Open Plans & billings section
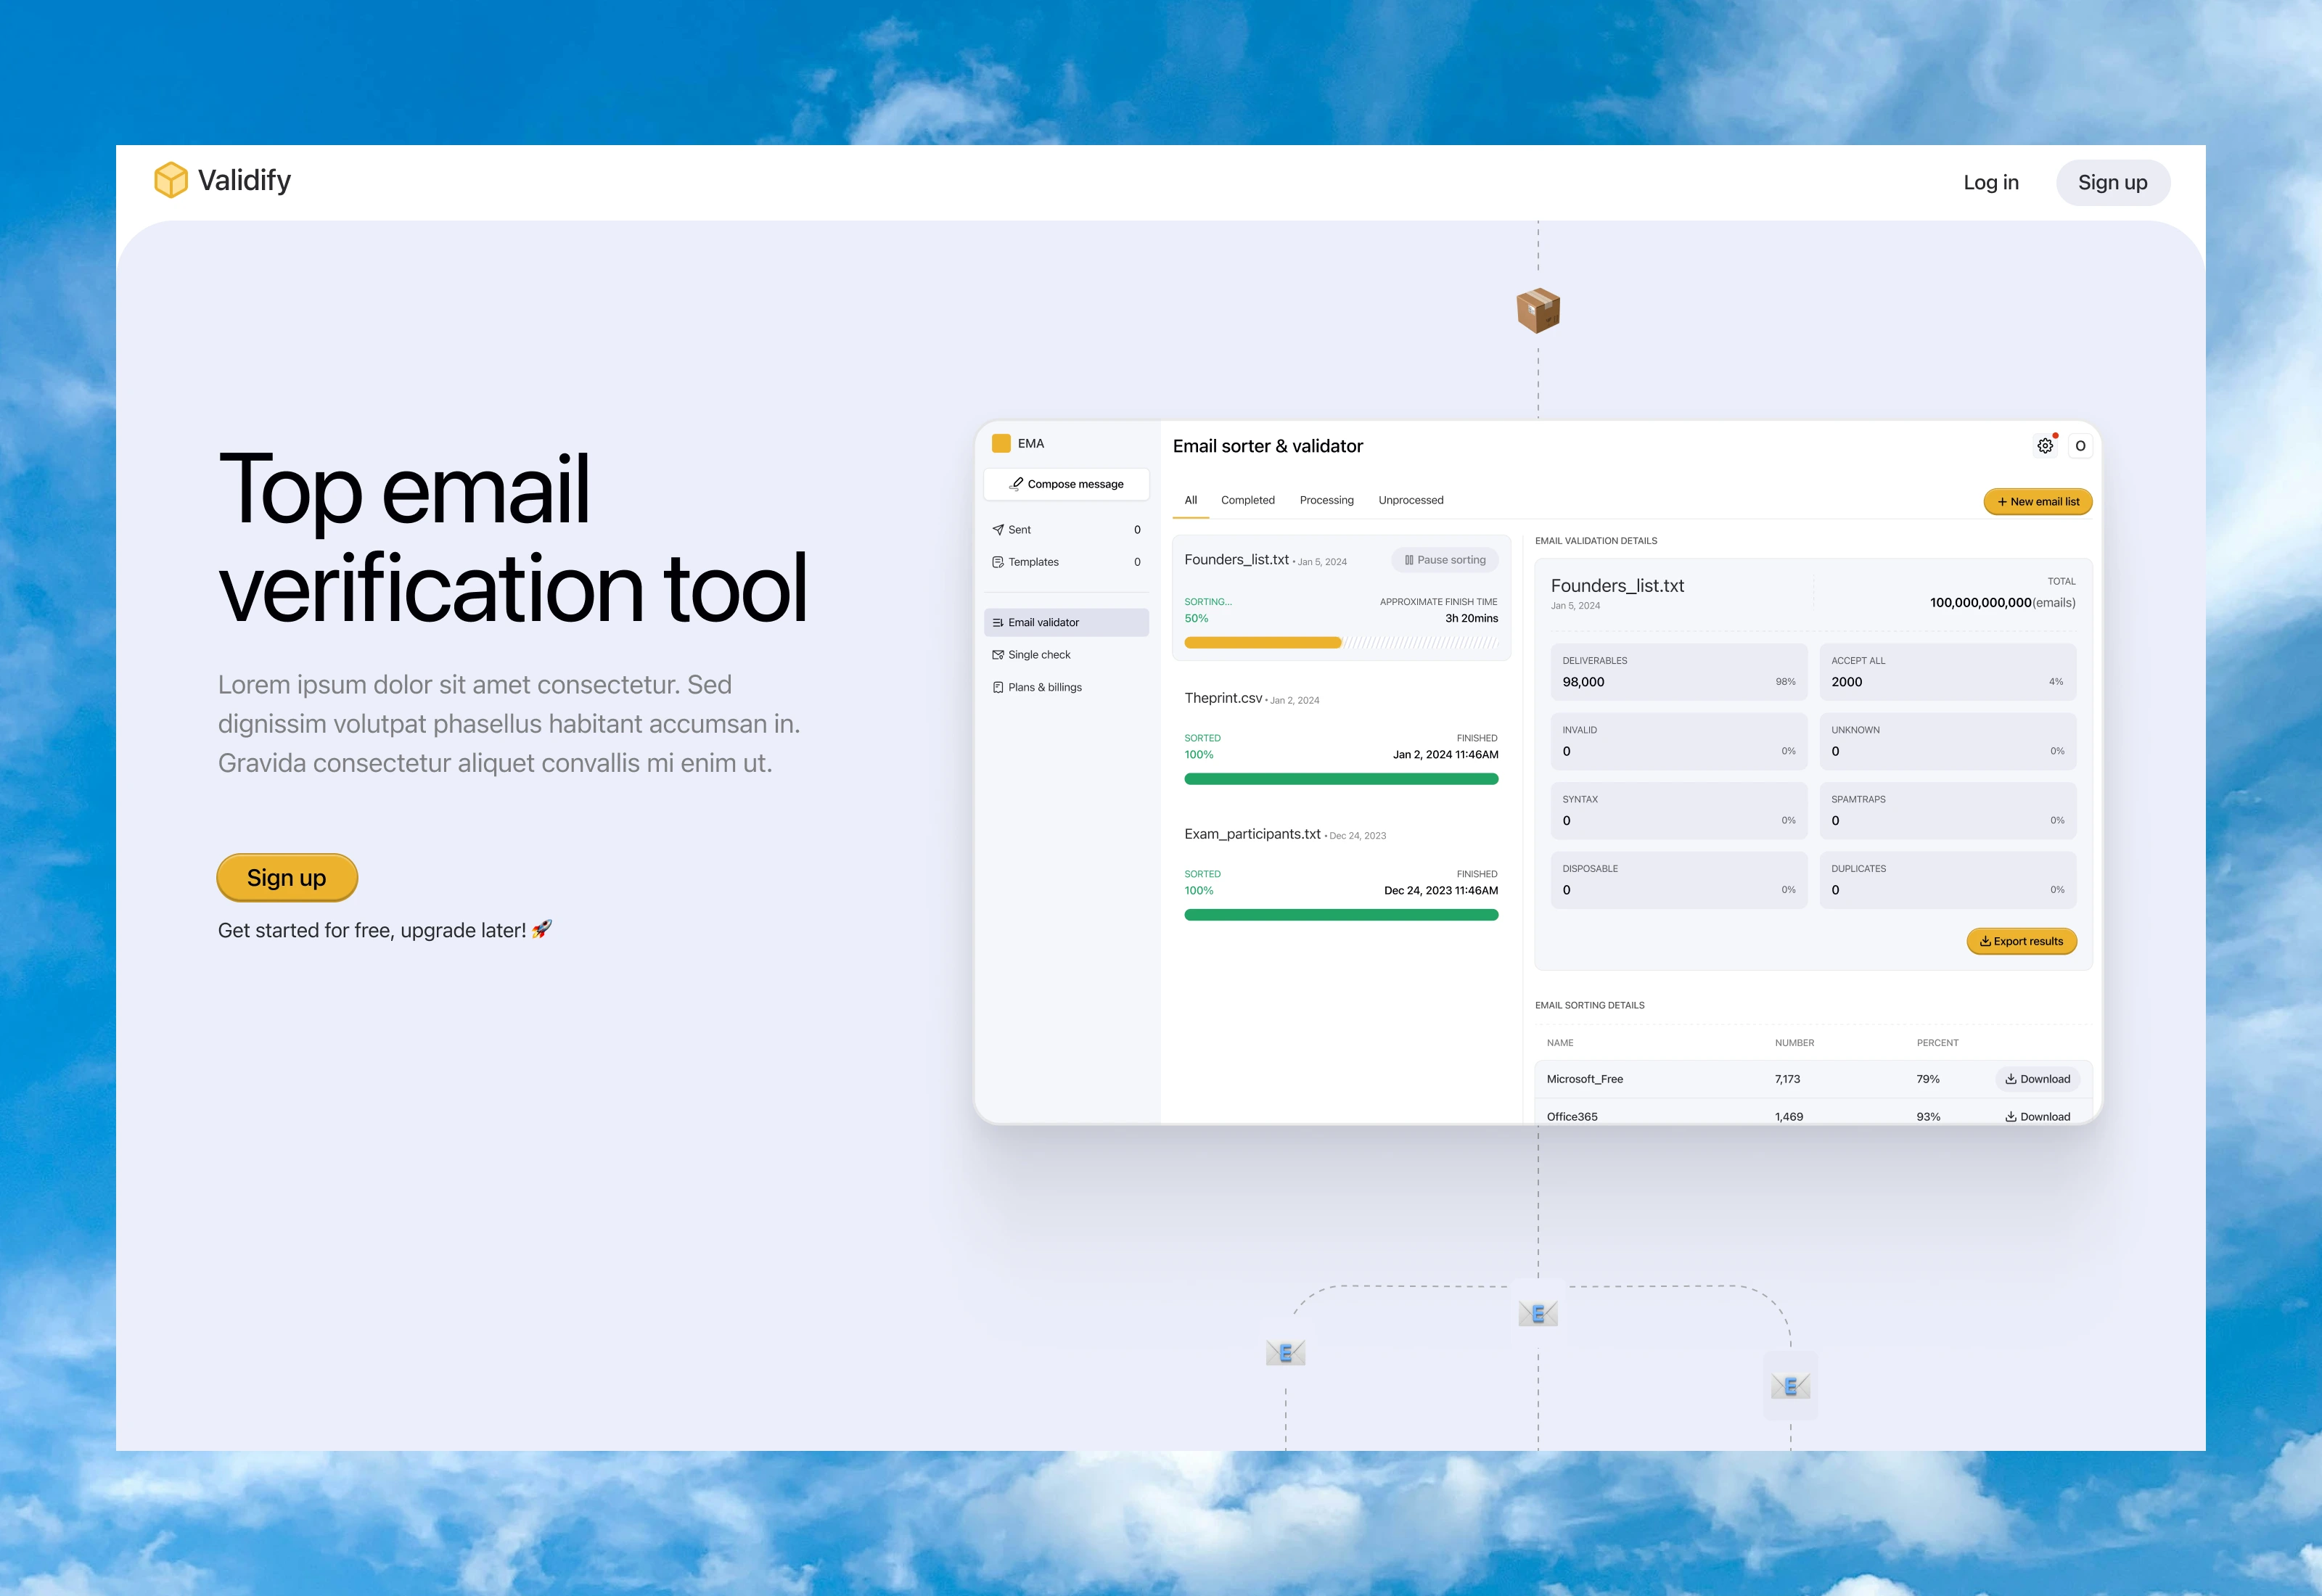This screenshot has width=2322, height=1596. [1044, 687]
